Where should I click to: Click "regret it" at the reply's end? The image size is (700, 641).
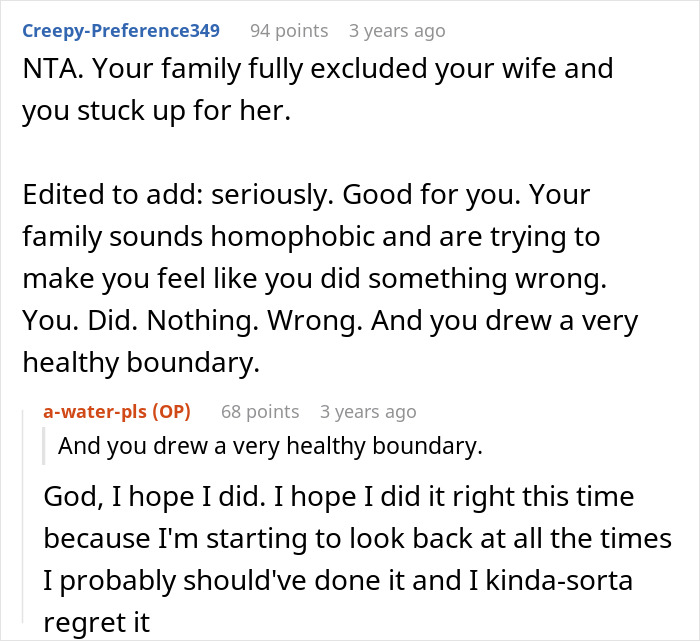(x=96, y=622)
